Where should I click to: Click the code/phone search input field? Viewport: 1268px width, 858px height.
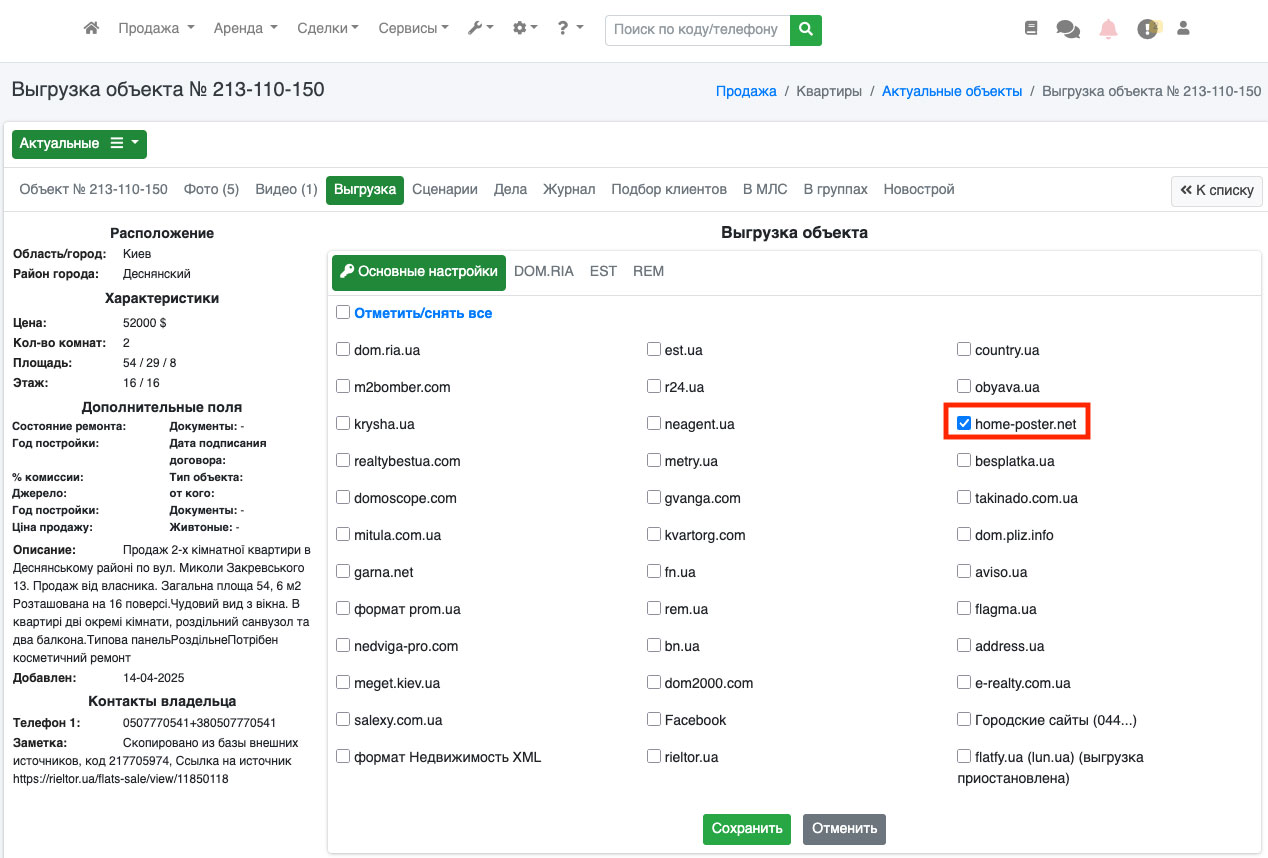pos(696,30)
